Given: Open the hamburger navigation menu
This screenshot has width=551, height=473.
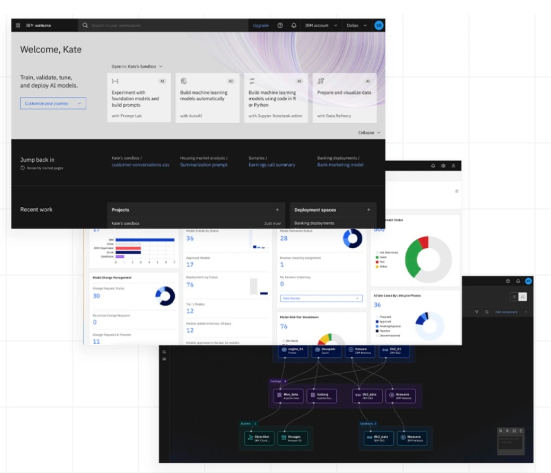Looking at the screenshot, I should [x=18, y=25].
